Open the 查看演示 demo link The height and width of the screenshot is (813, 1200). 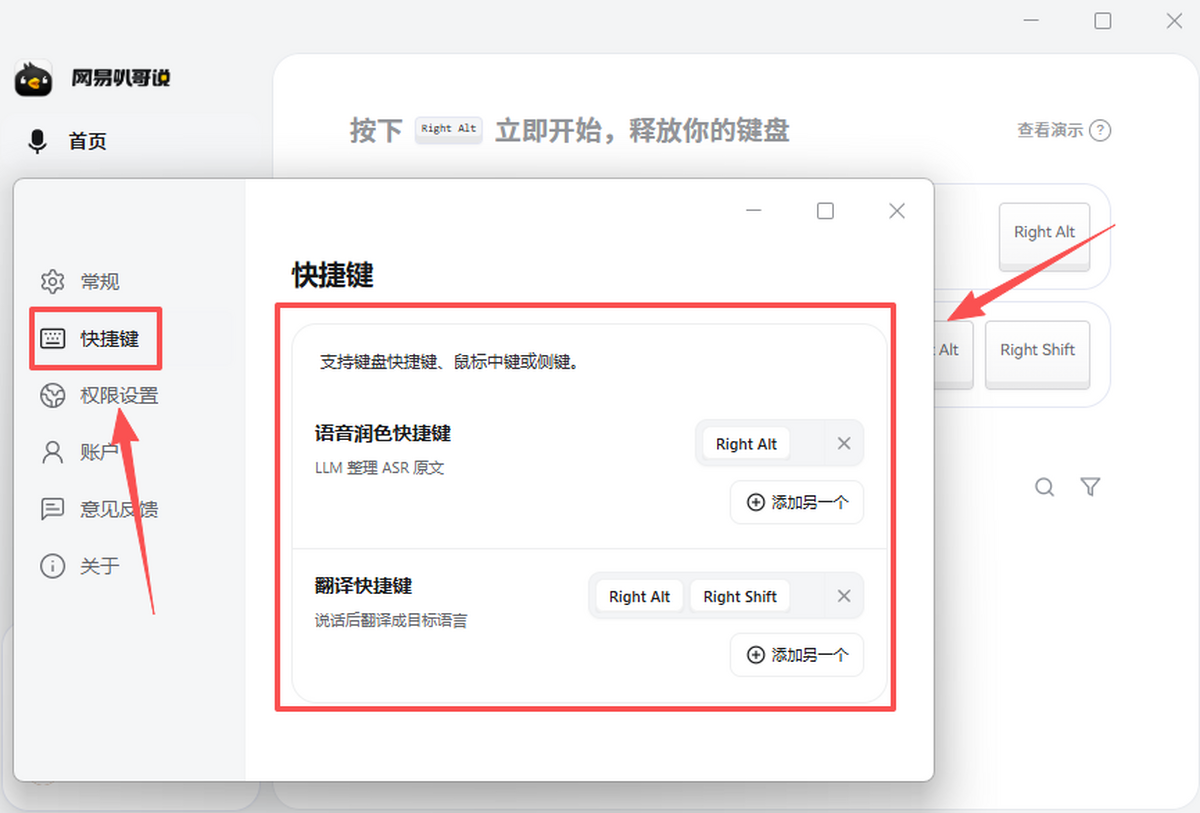click(x=1063, y=130)
